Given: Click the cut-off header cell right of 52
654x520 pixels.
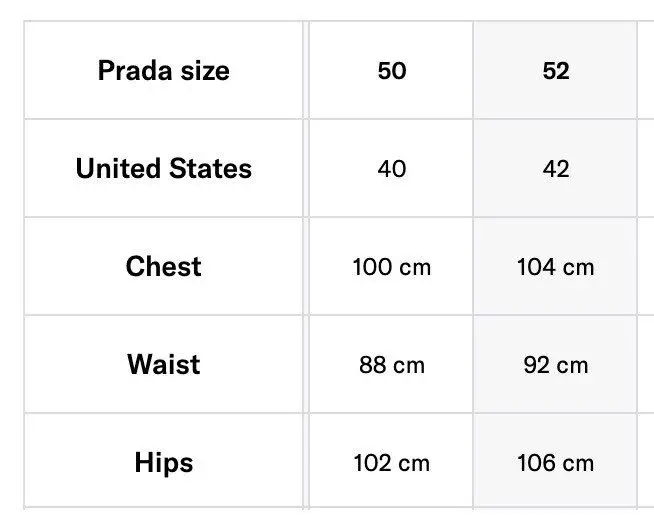Looking at the screenshot, I should click(646, 71).
